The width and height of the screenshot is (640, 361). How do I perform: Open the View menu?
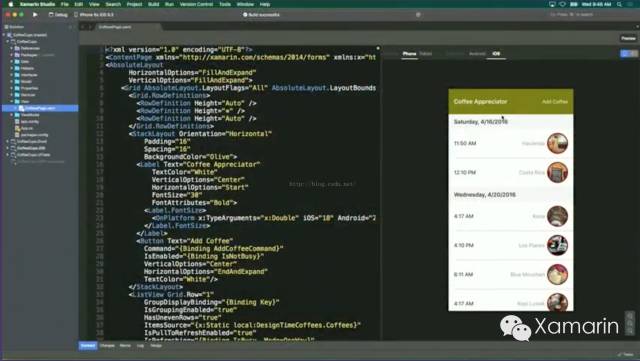coord(94,4)
